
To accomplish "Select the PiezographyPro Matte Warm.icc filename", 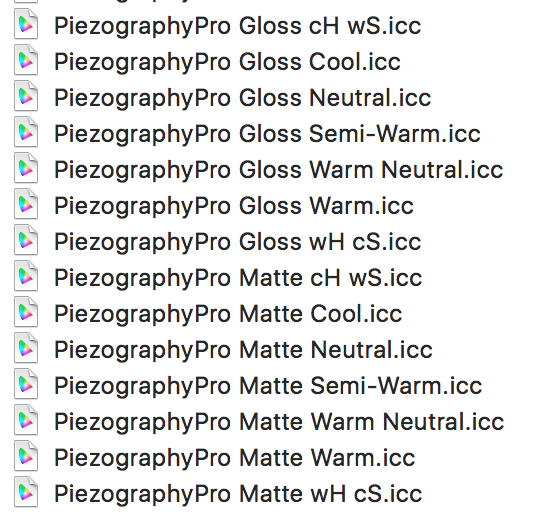I will point(235,458).
